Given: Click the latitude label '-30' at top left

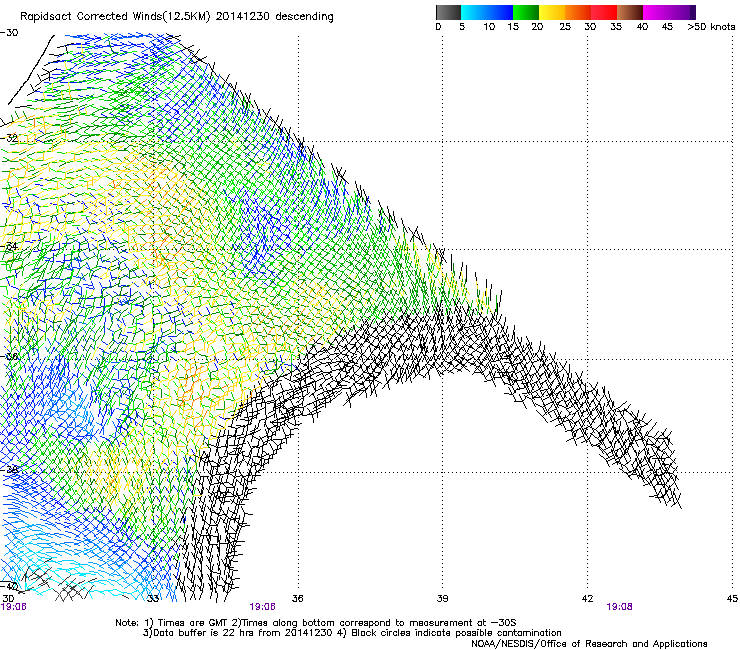Looking at the screenshot, I should (9, 33).
